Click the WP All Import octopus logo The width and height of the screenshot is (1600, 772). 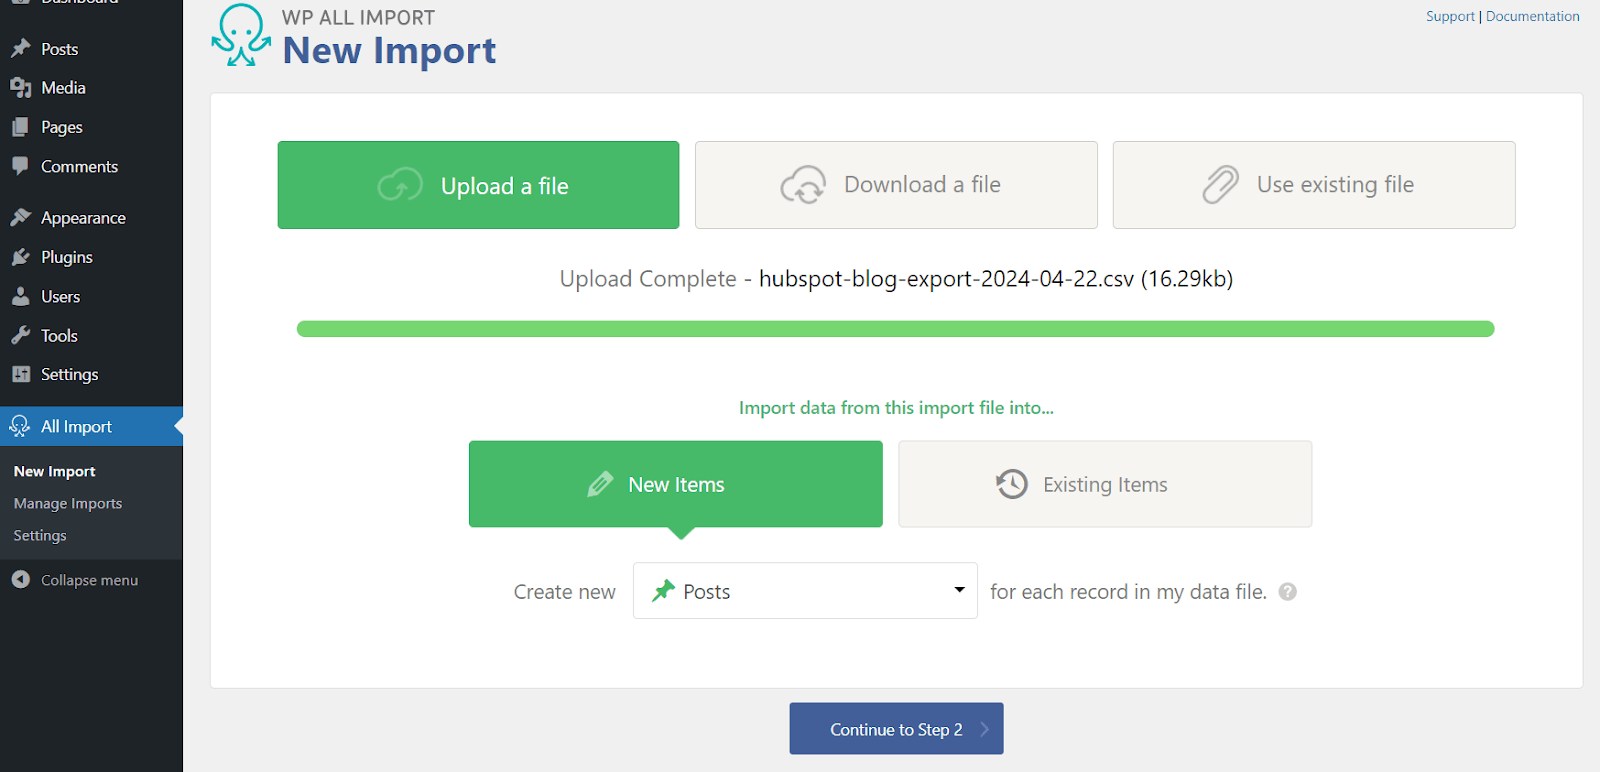240,36
